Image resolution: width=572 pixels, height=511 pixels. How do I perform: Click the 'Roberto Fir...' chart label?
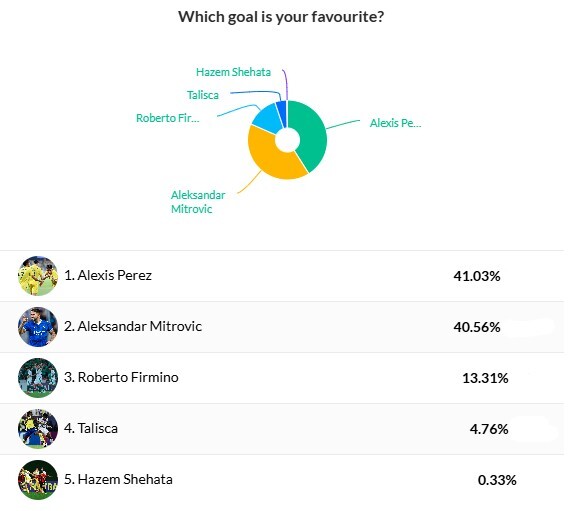click(x=167, y=118)
